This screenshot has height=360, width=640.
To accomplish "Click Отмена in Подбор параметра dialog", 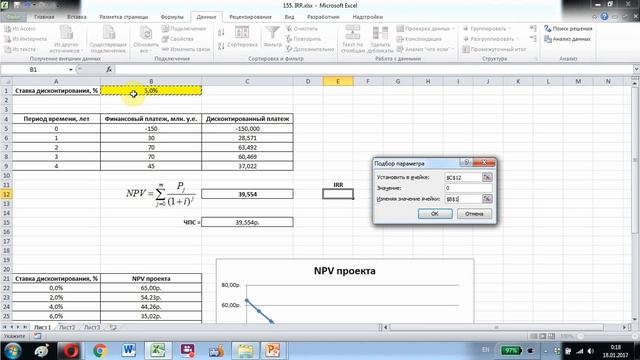I will tap(474, 213).
